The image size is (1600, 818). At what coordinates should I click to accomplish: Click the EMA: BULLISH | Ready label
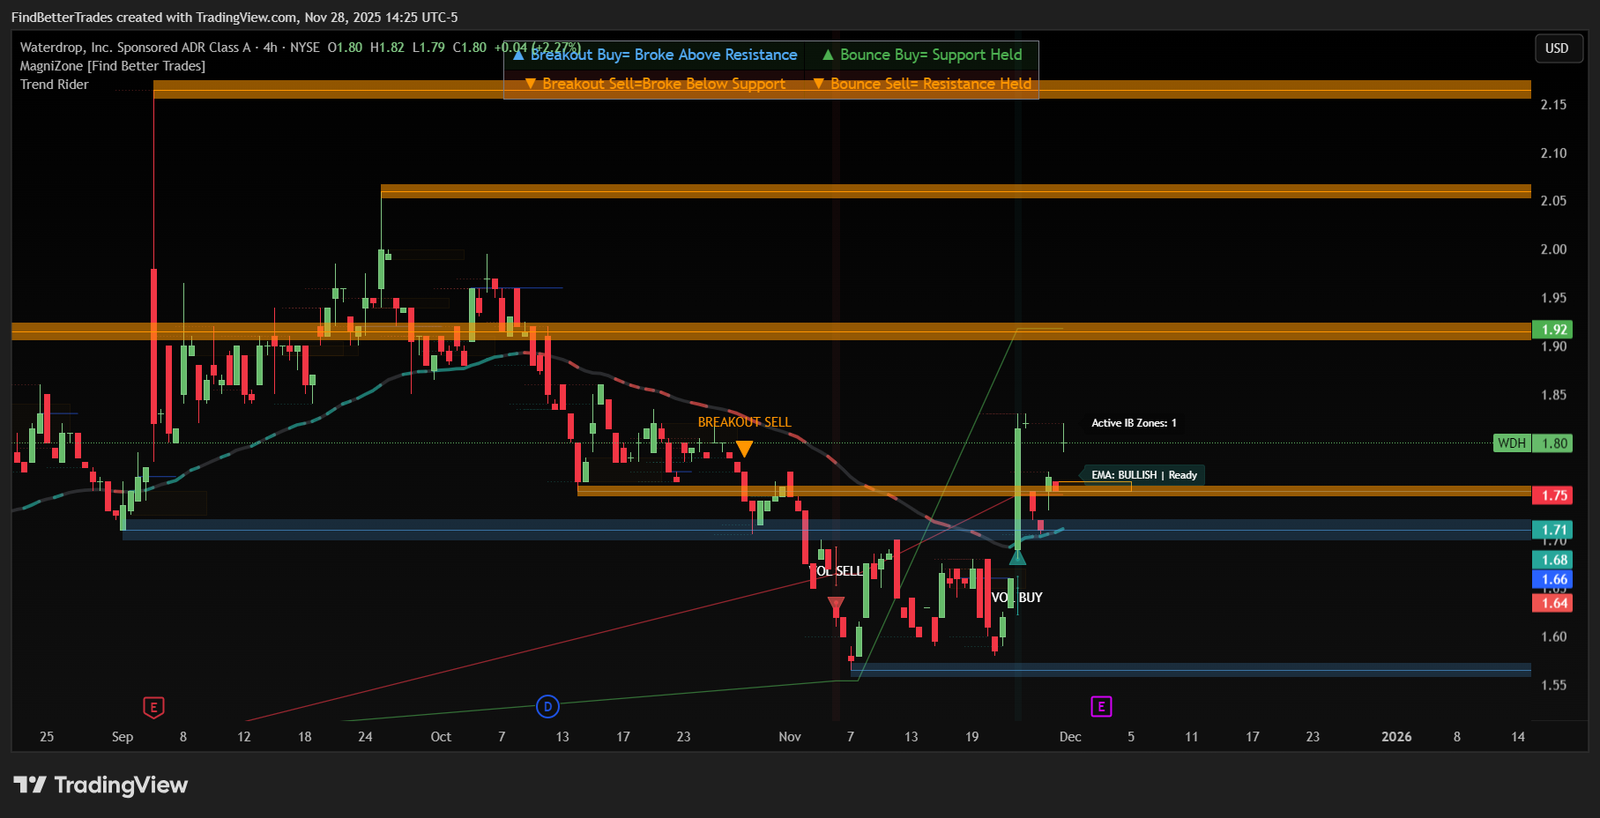[1143, 475]
